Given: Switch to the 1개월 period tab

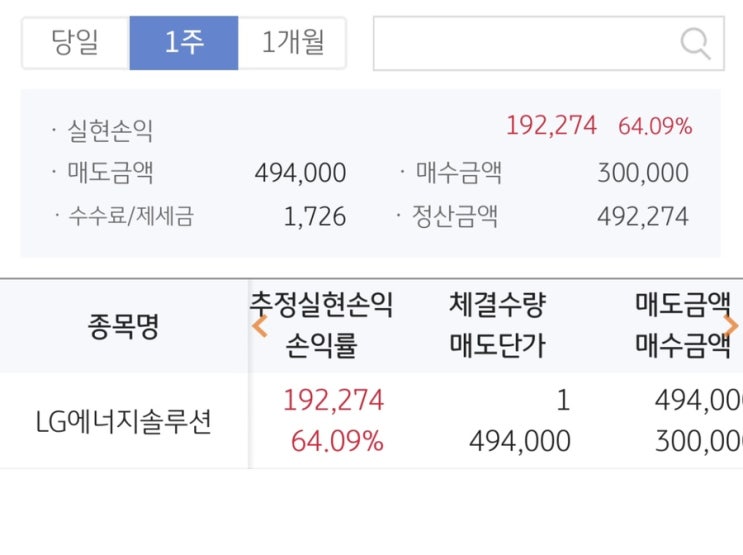Looking at the screenshot, I should (292, 43).
